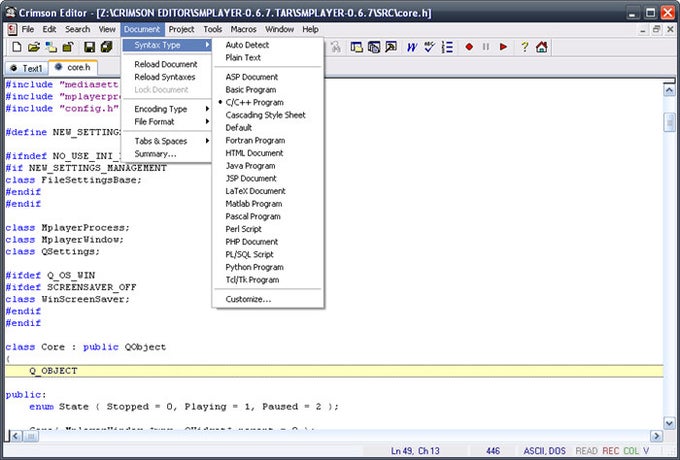Switch to the Text1 tab

click(x=27, y=69)
